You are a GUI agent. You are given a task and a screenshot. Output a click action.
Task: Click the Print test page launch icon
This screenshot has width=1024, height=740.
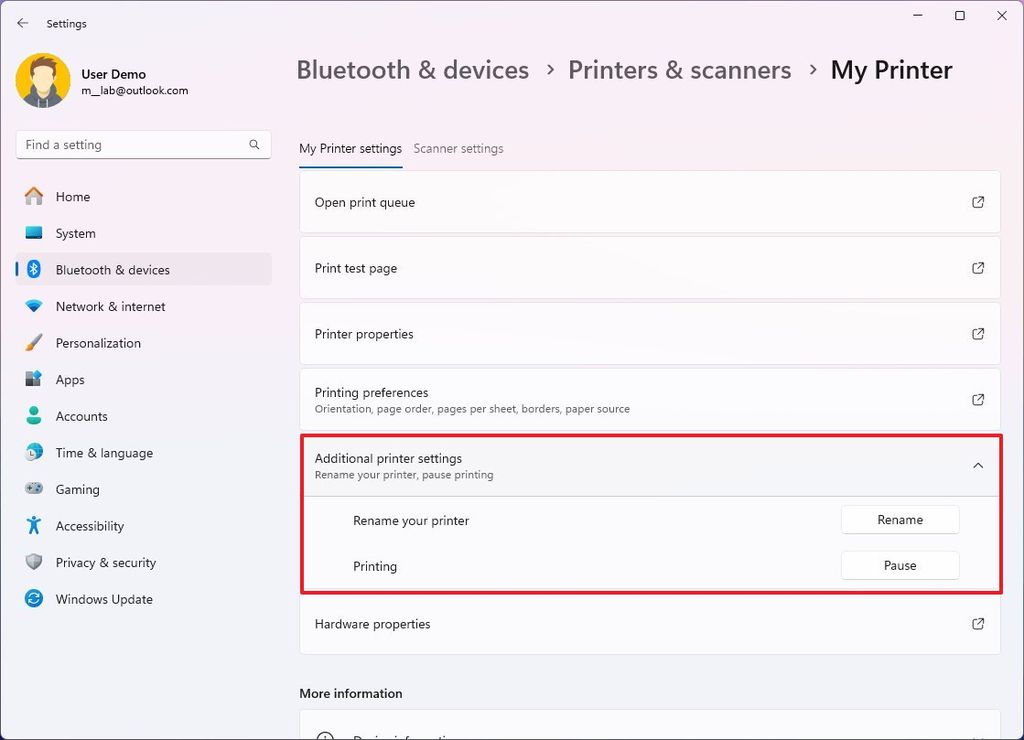978,267
